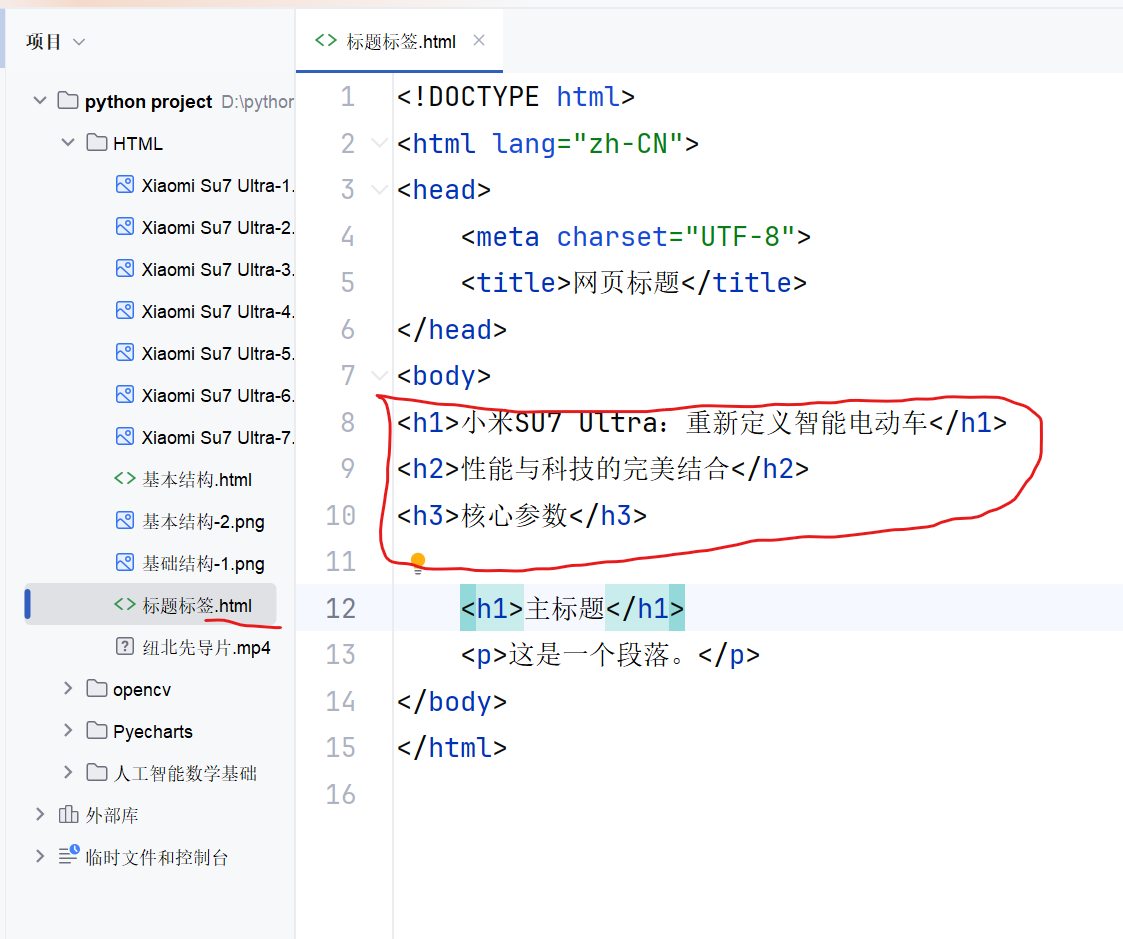Click the opencv folder icon
This screenshot has height=939, width=1123.
pyautogui.click(x=97, y=688)
